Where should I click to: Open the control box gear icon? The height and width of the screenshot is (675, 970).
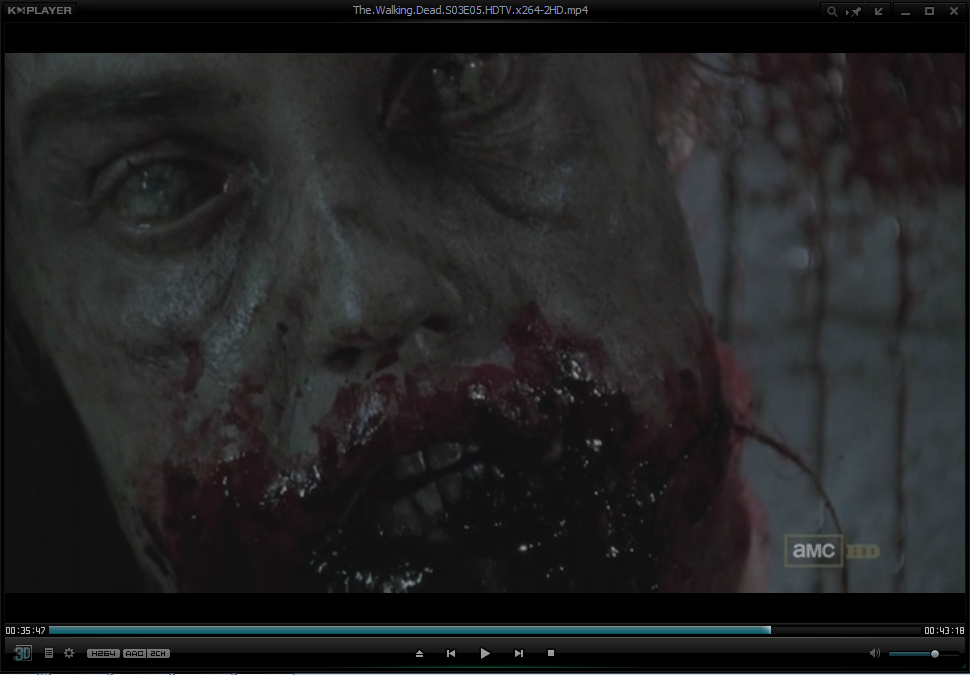pyautogui.click(x=69, y=653)
